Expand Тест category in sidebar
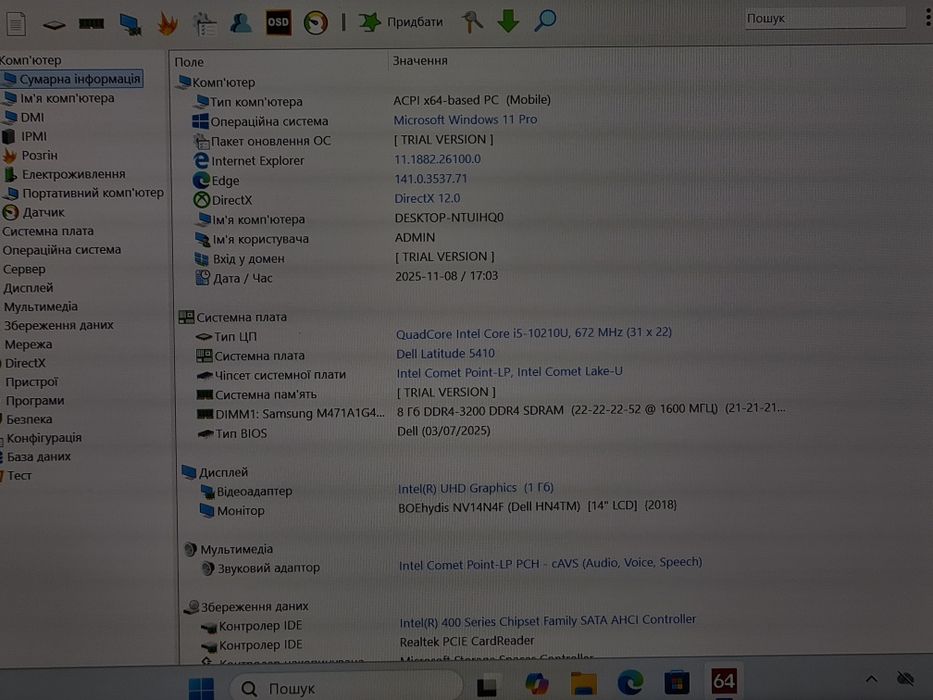This screenshot has width=933, height=700. [18, 475]
